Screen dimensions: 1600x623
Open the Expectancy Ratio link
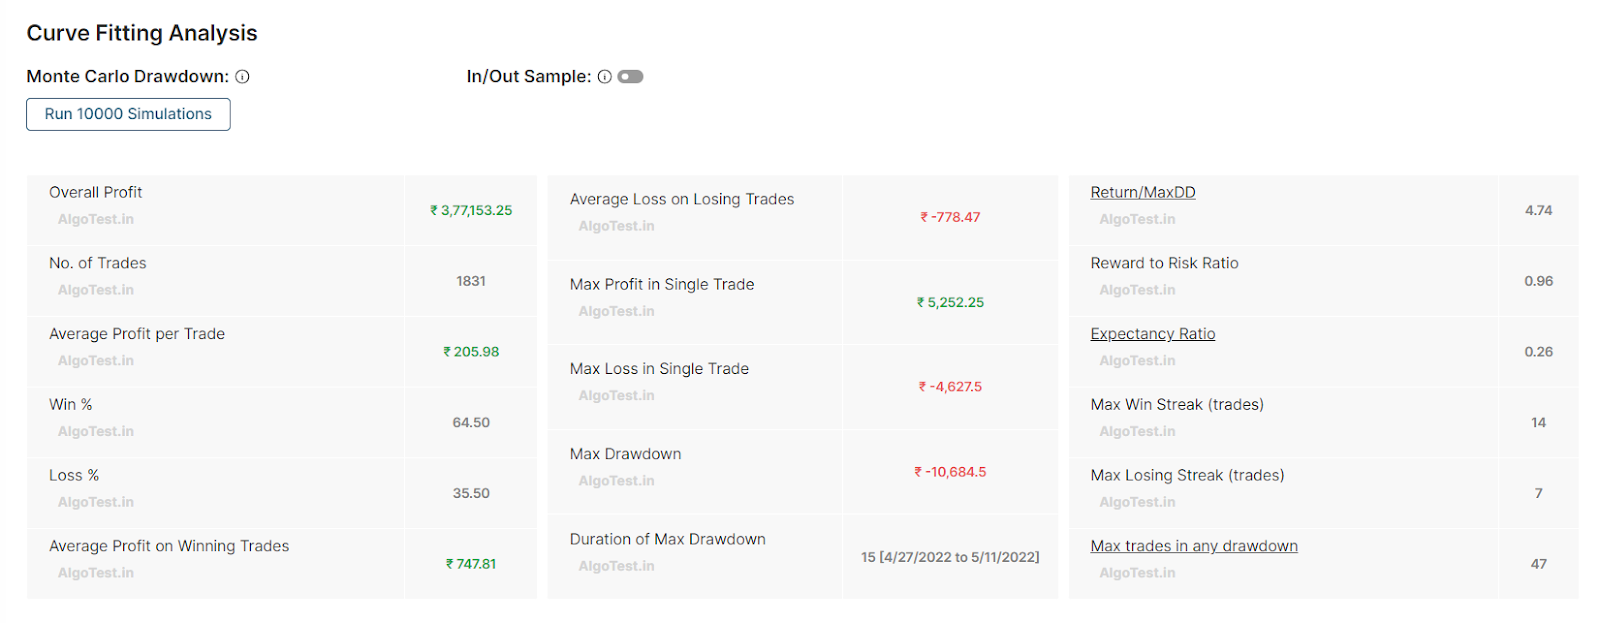1152,334
